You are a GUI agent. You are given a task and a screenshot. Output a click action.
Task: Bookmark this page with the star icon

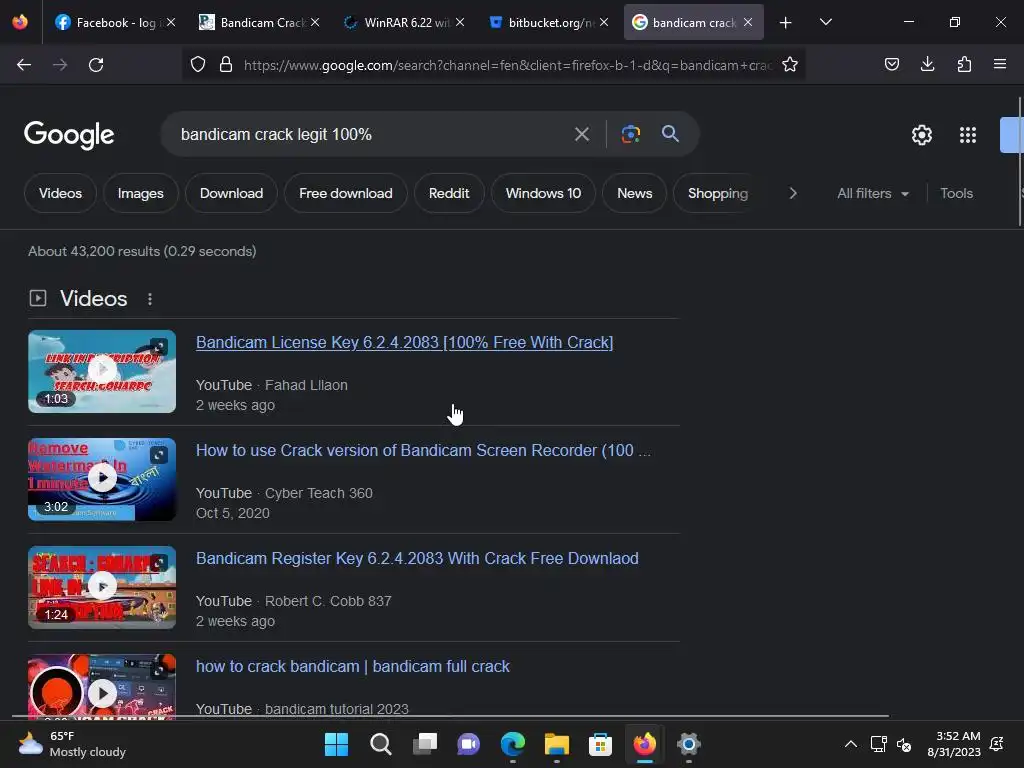click(790, 64)
